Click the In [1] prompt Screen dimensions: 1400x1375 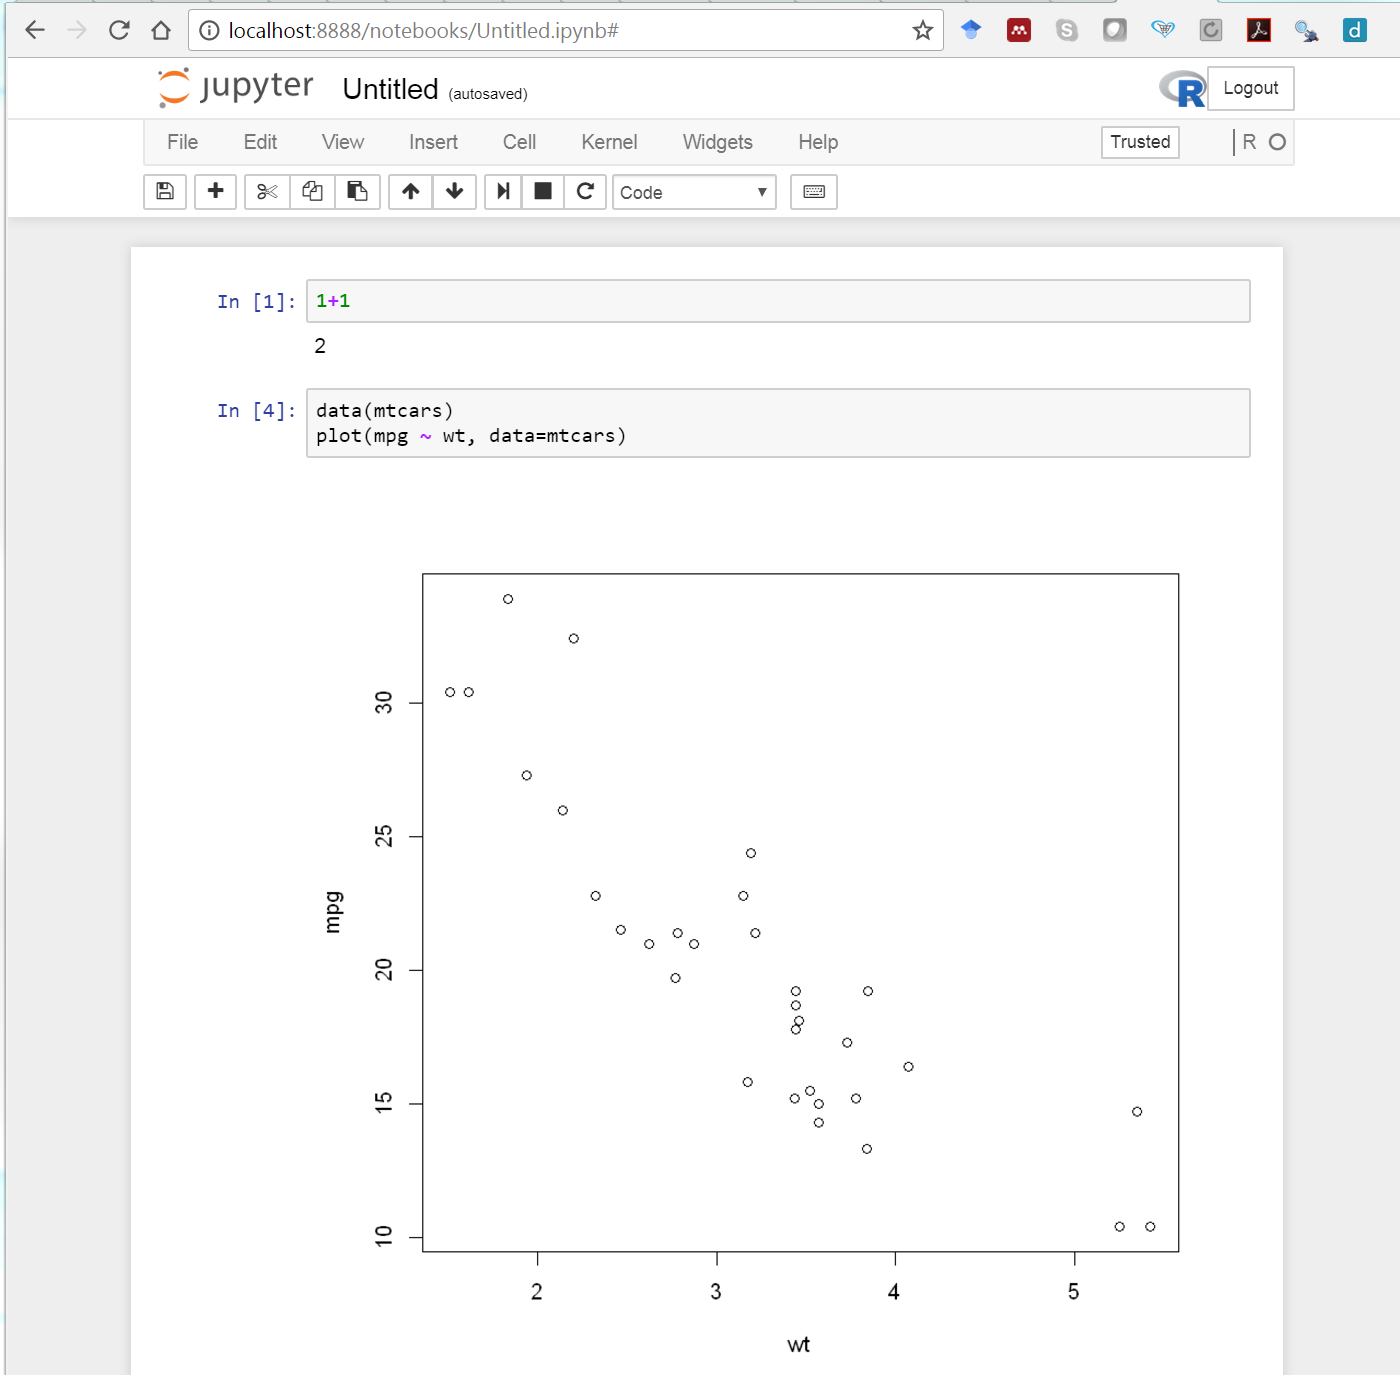point(256,302)
